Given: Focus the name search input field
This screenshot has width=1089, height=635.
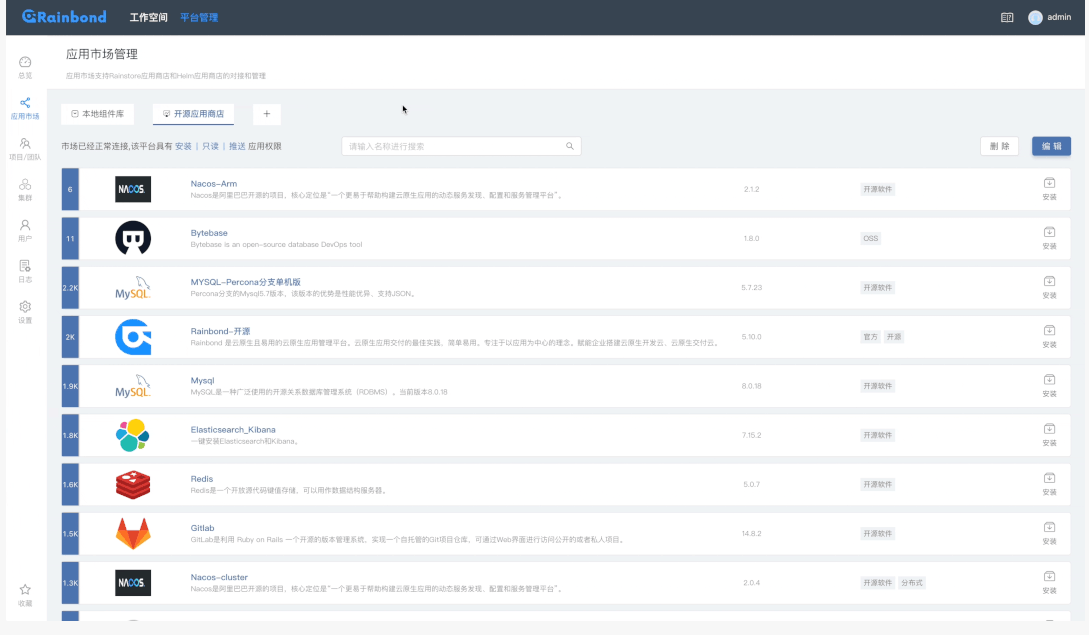Looking at the screenshot, I should pos(461,146).
